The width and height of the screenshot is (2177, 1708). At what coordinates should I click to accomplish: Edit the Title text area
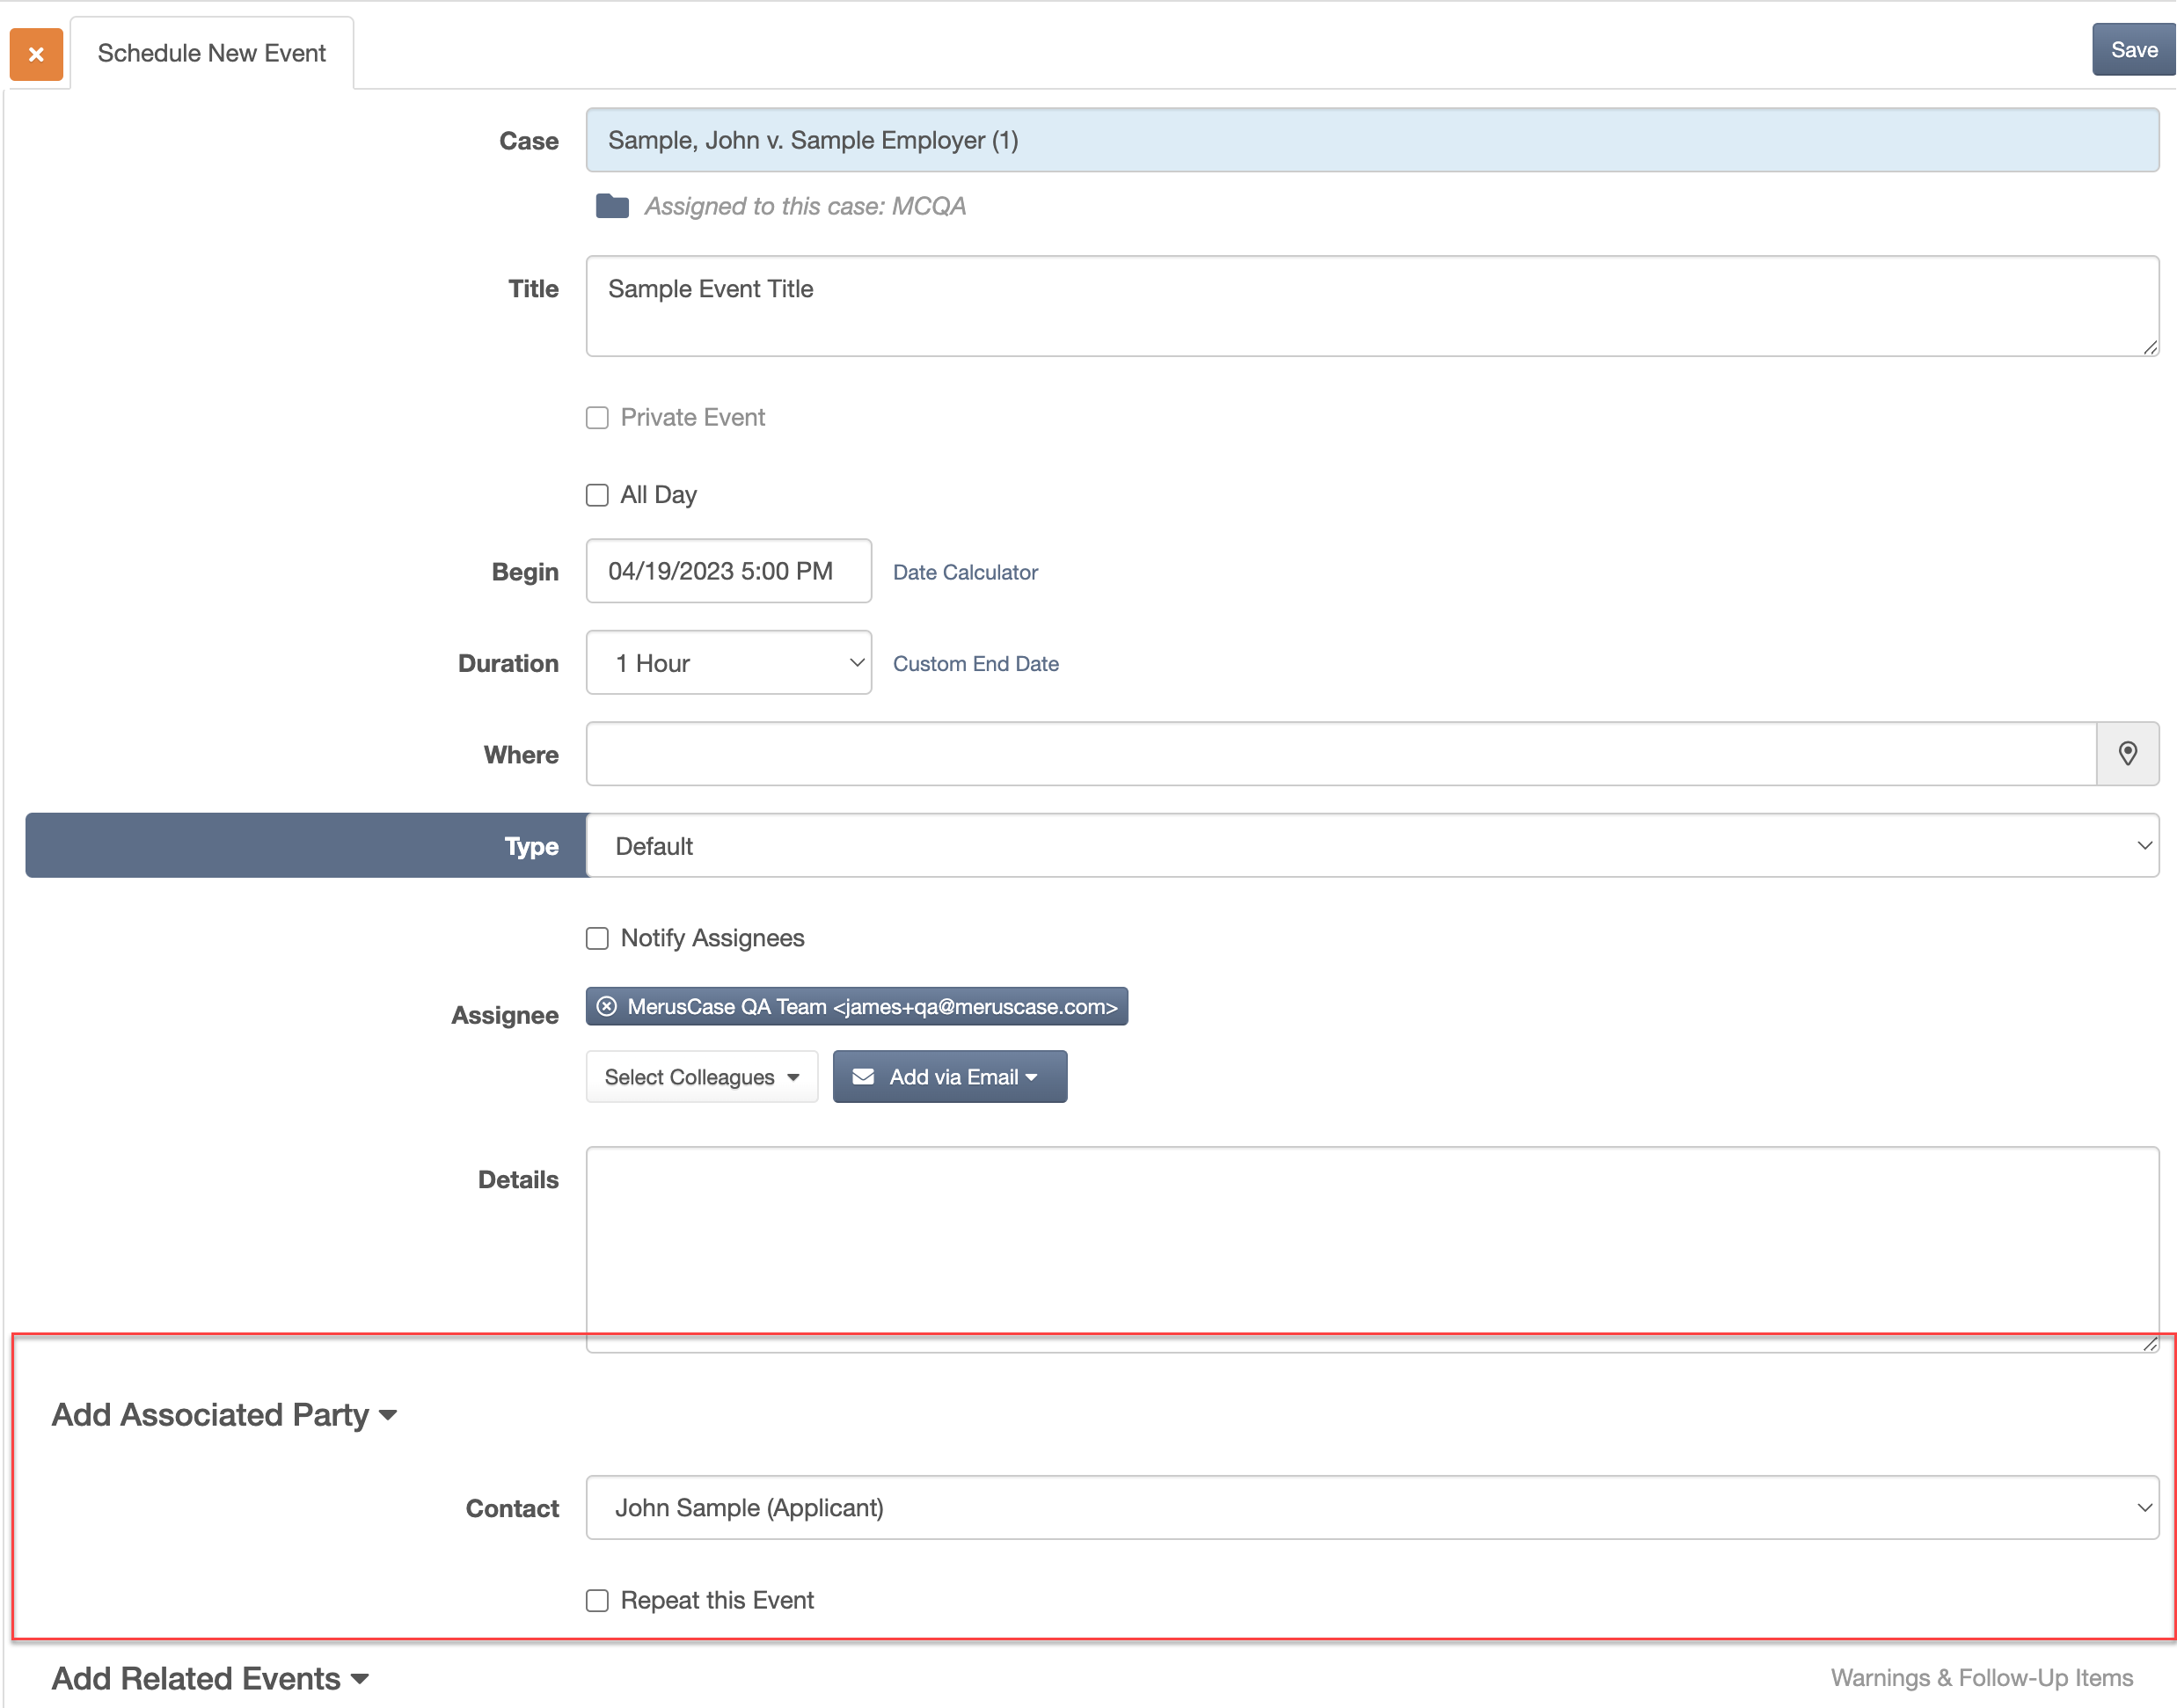click(x=1372, y=306)
